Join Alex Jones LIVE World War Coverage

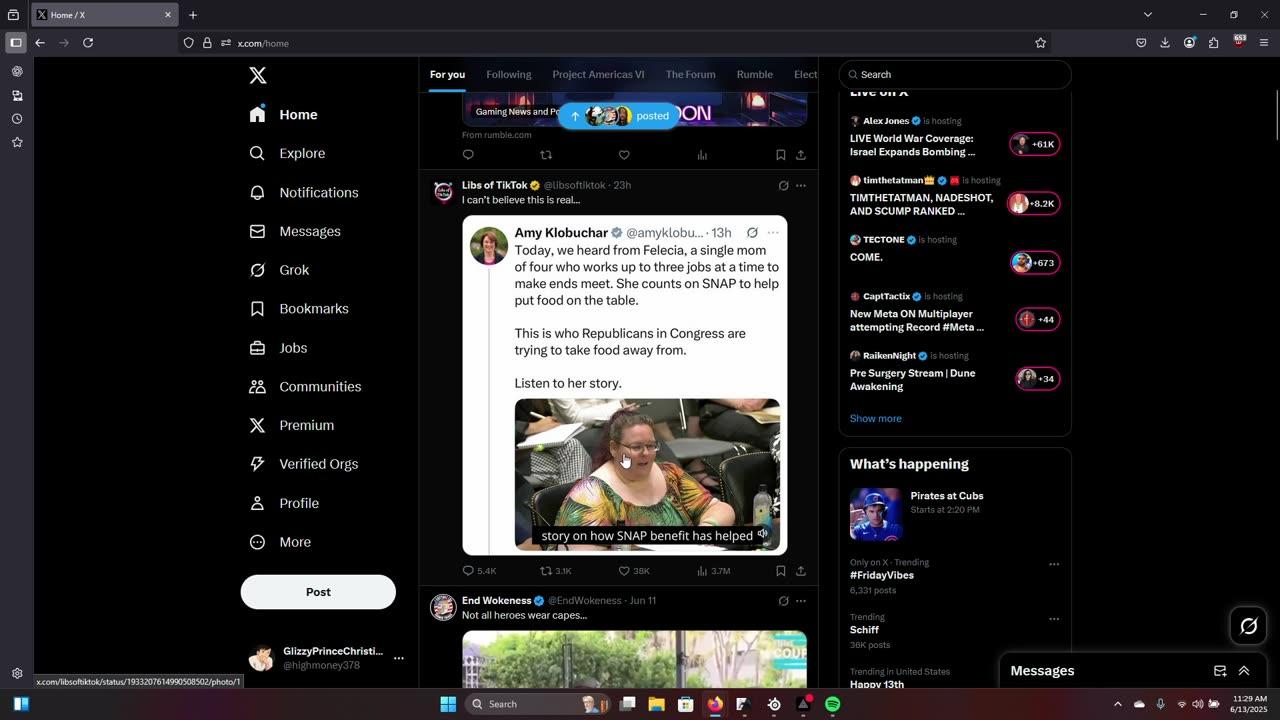(x=954, y=137)
